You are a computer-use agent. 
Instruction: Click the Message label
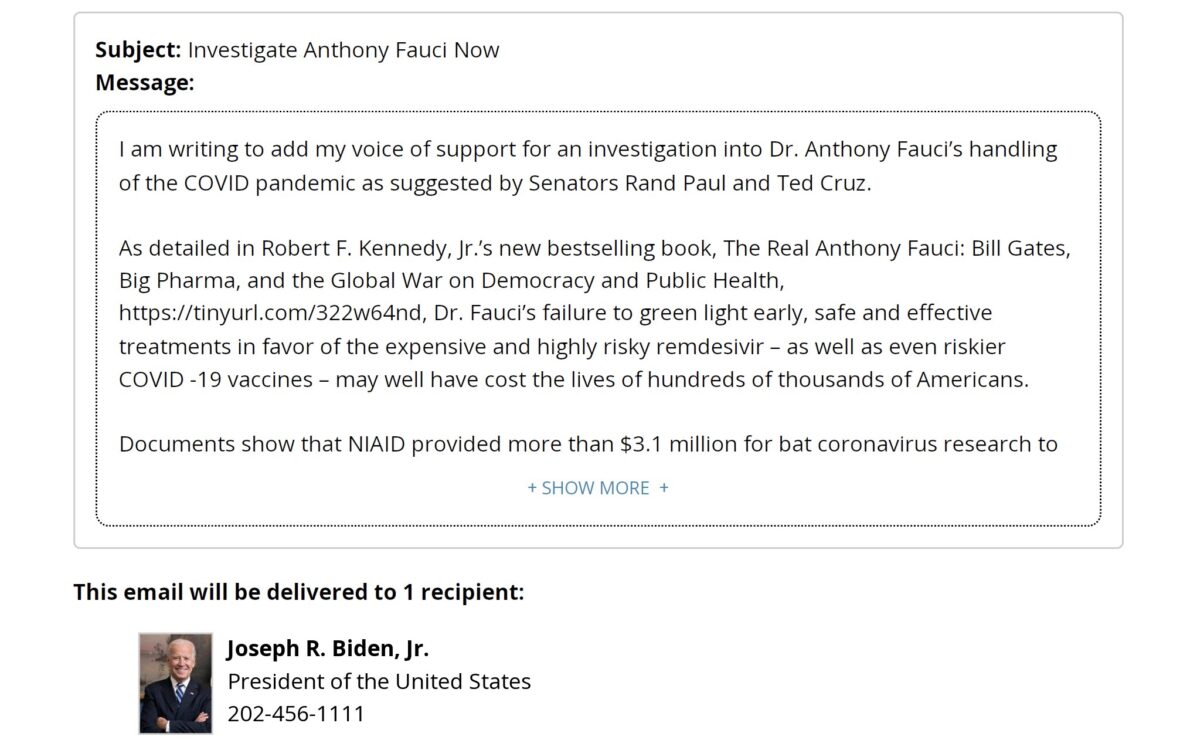pyautogui.click(x=144, y=83)
